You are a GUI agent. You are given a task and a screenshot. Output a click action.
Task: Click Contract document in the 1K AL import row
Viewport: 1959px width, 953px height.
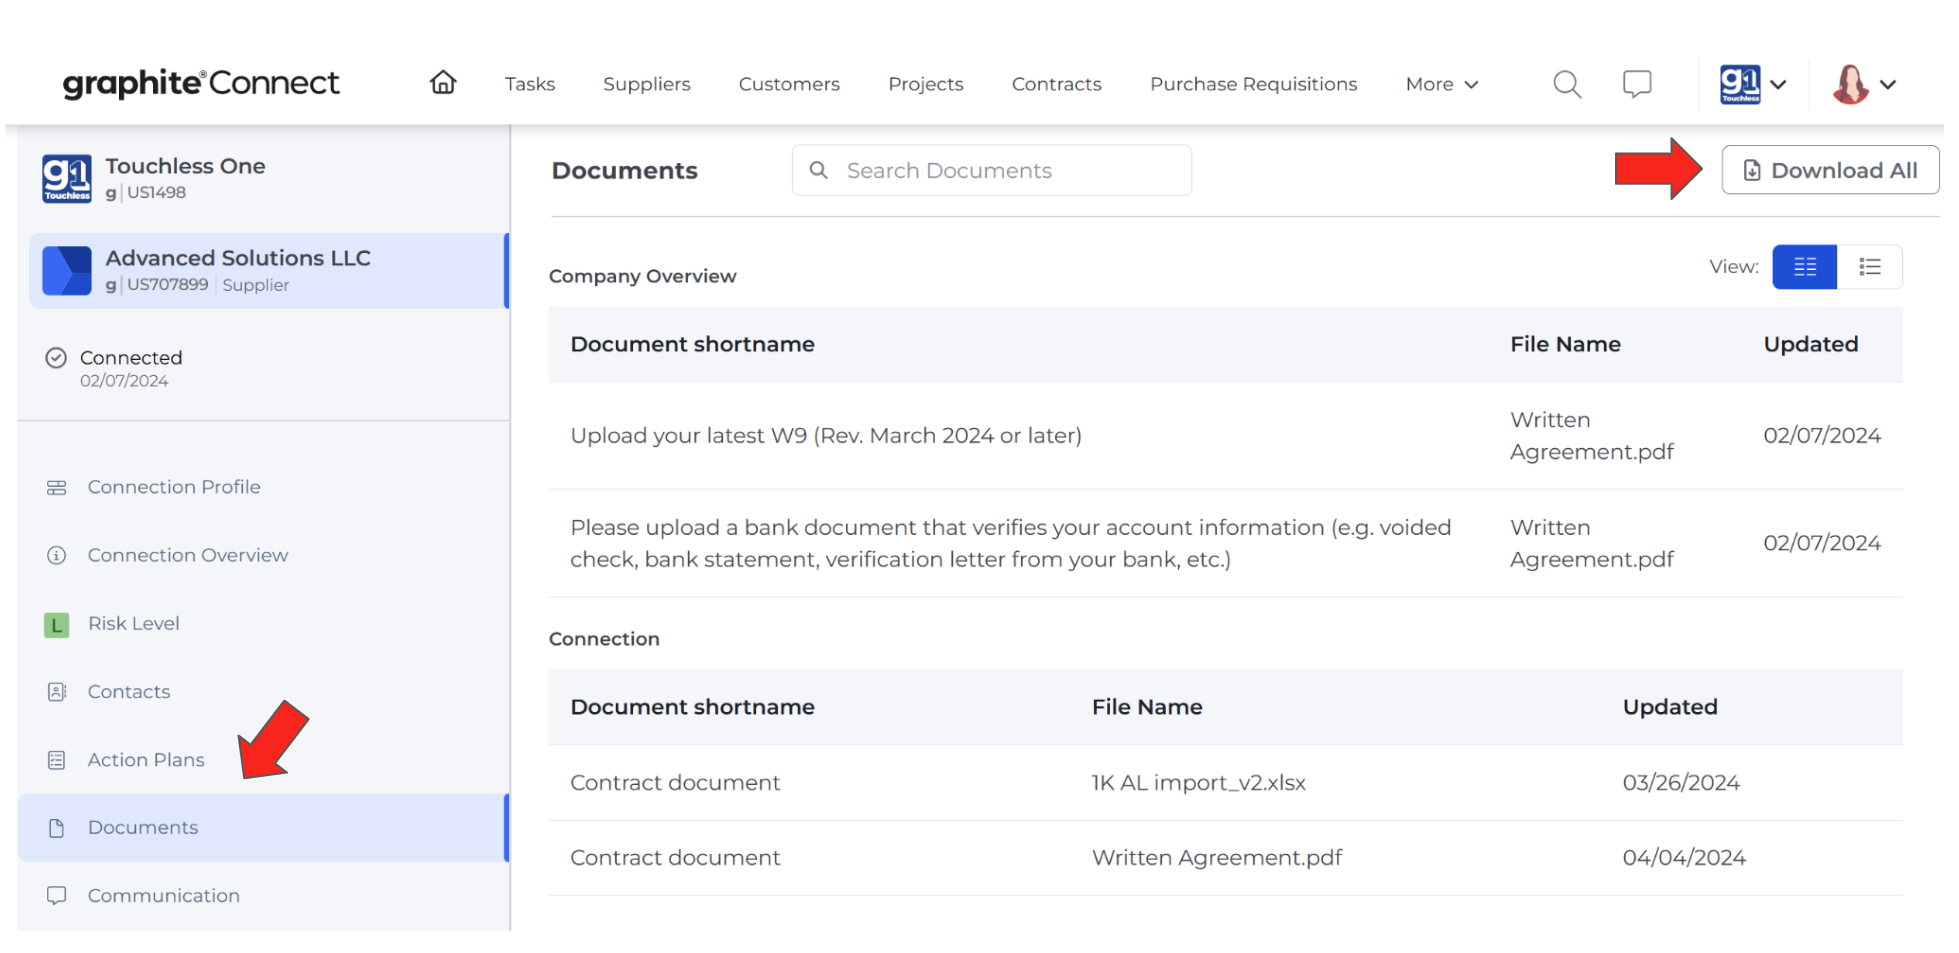pyautogui.click(x=675, y=783)
